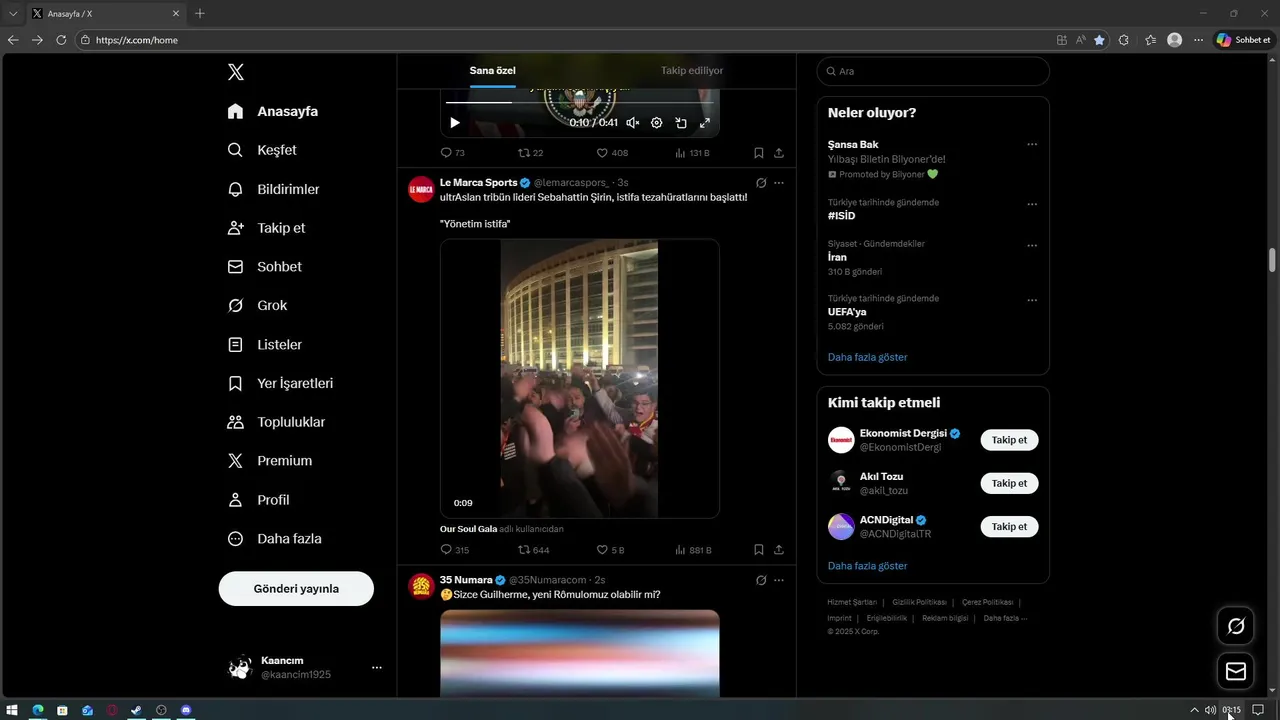This screenshot has width=1280, height=720.
Task: Repost the top post with 22 reposts
Action: [531, 153]
